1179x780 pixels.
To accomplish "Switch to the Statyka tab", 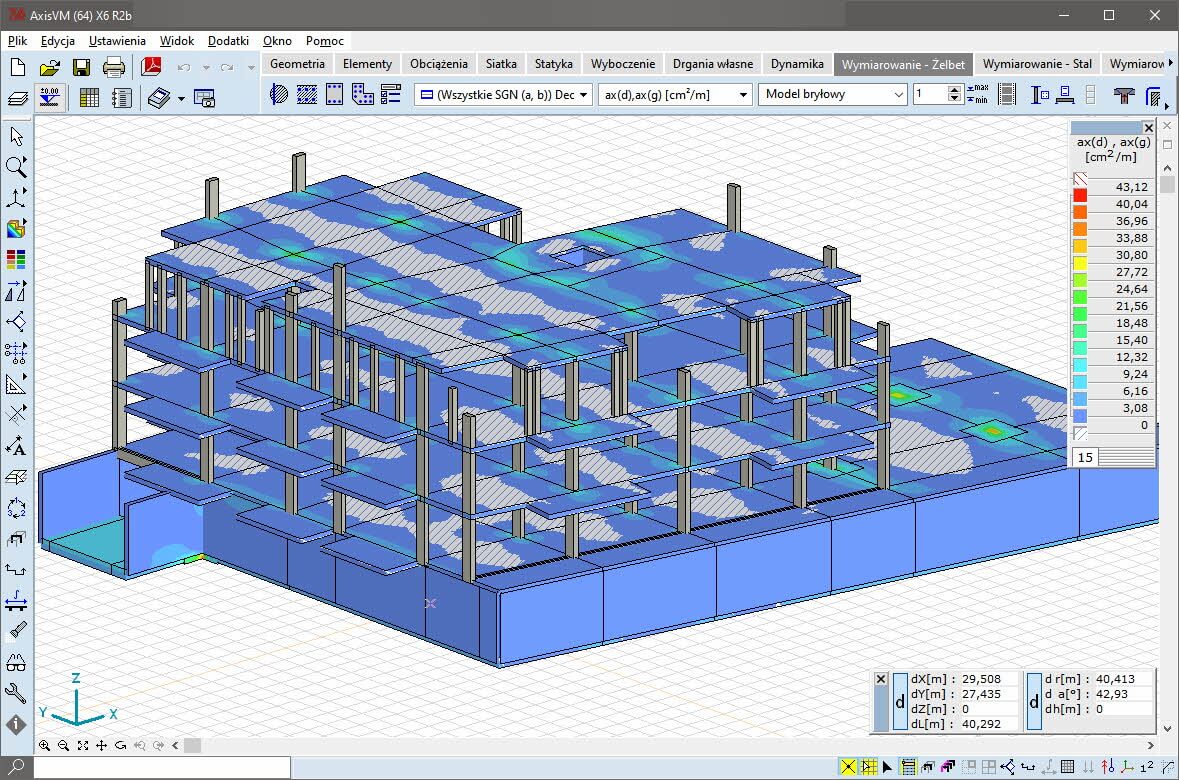I will click(553, 63).
